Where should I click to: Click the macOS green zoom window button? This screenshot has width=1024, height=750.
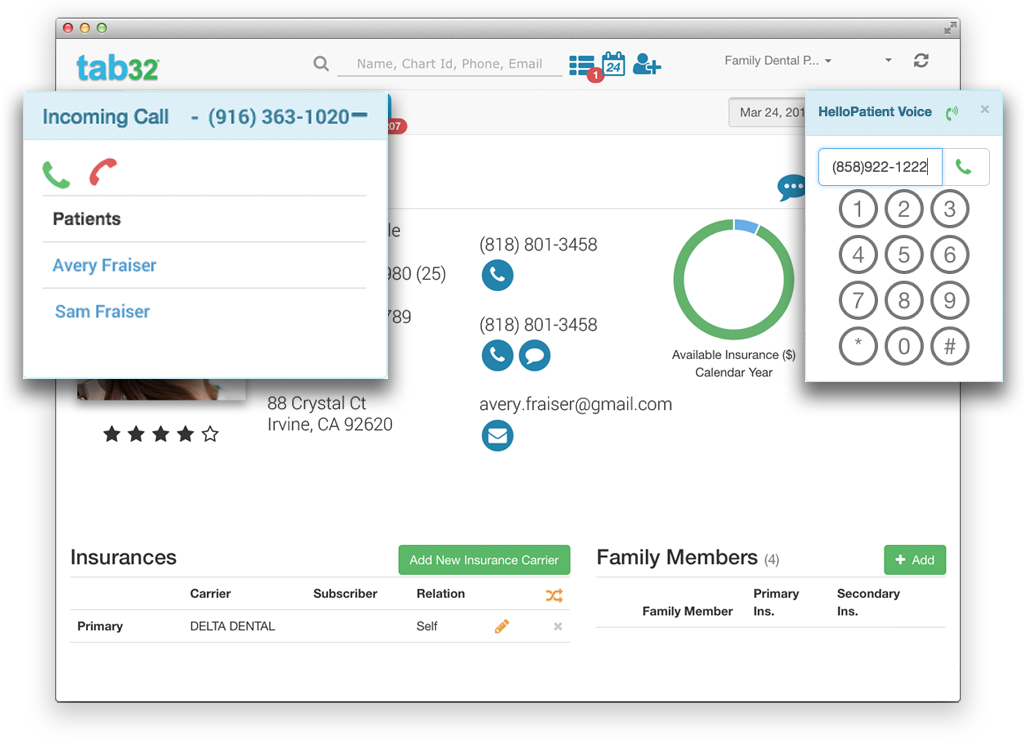pyautogui.click(x=101, y=28)
